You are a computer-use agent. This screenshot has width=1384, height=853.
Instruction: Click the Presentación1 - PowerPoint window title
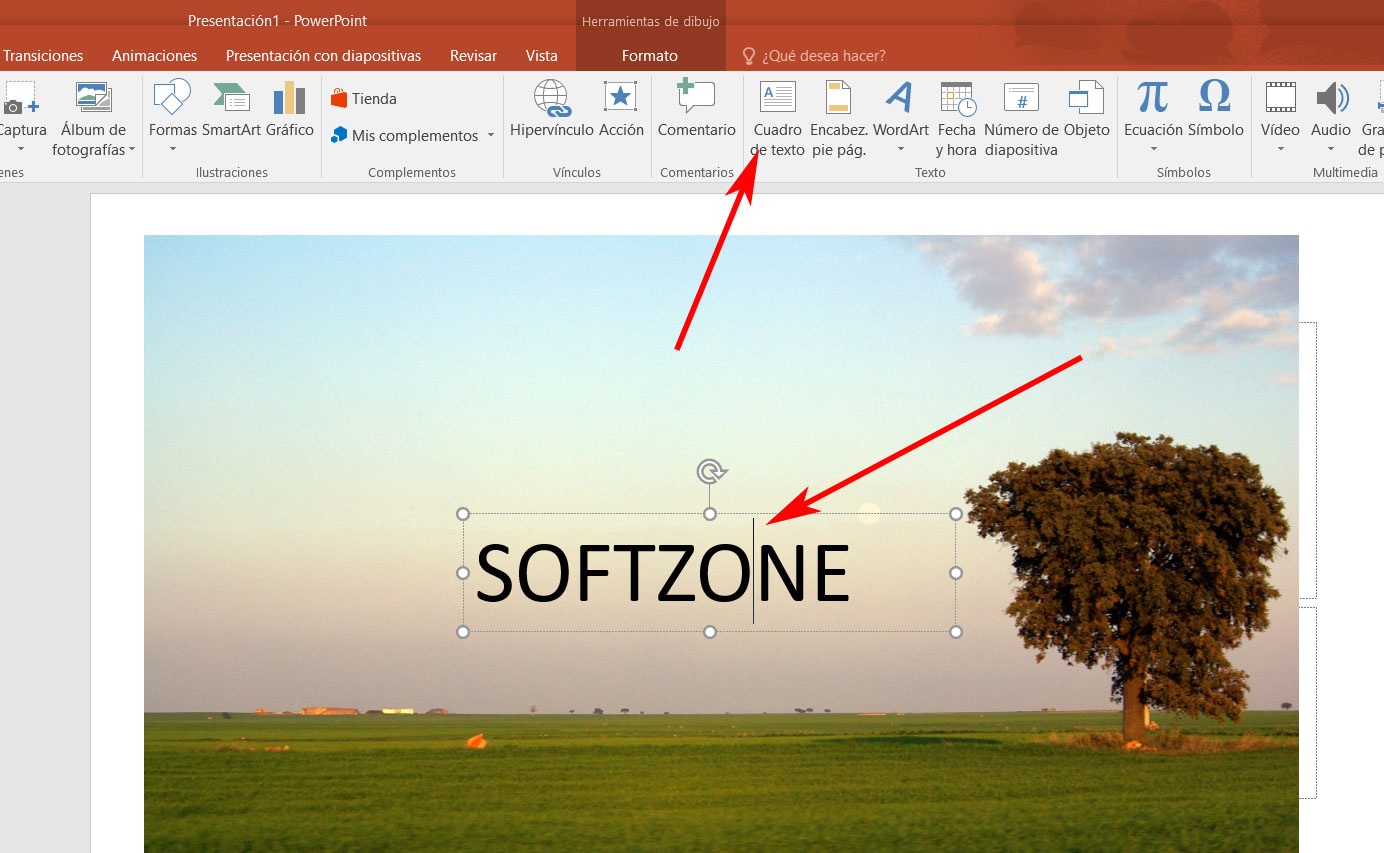tap(277, 21)
